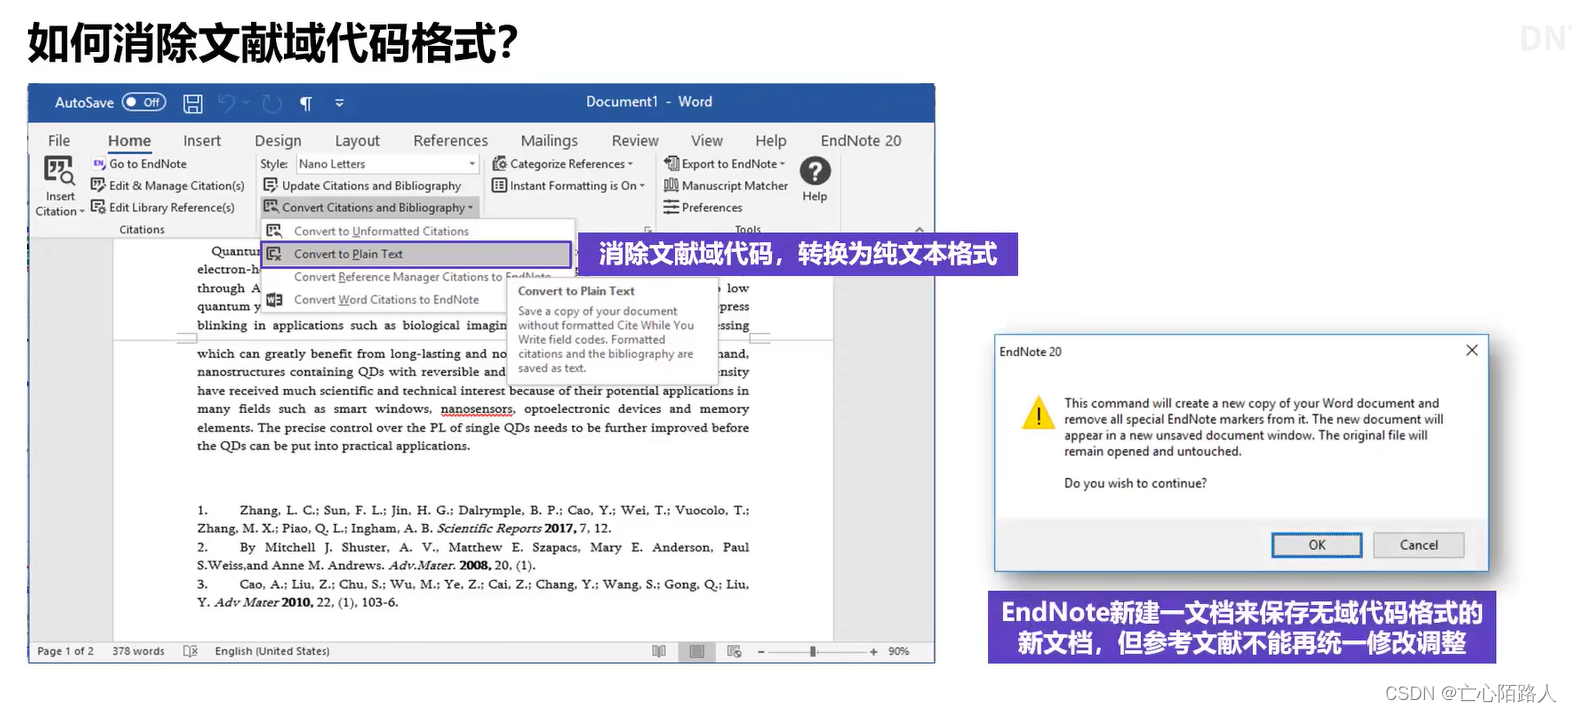The image size is (1572, 713).
Task: Click the Convert to Unformatted Citations icon
Action: click(274, 231)
